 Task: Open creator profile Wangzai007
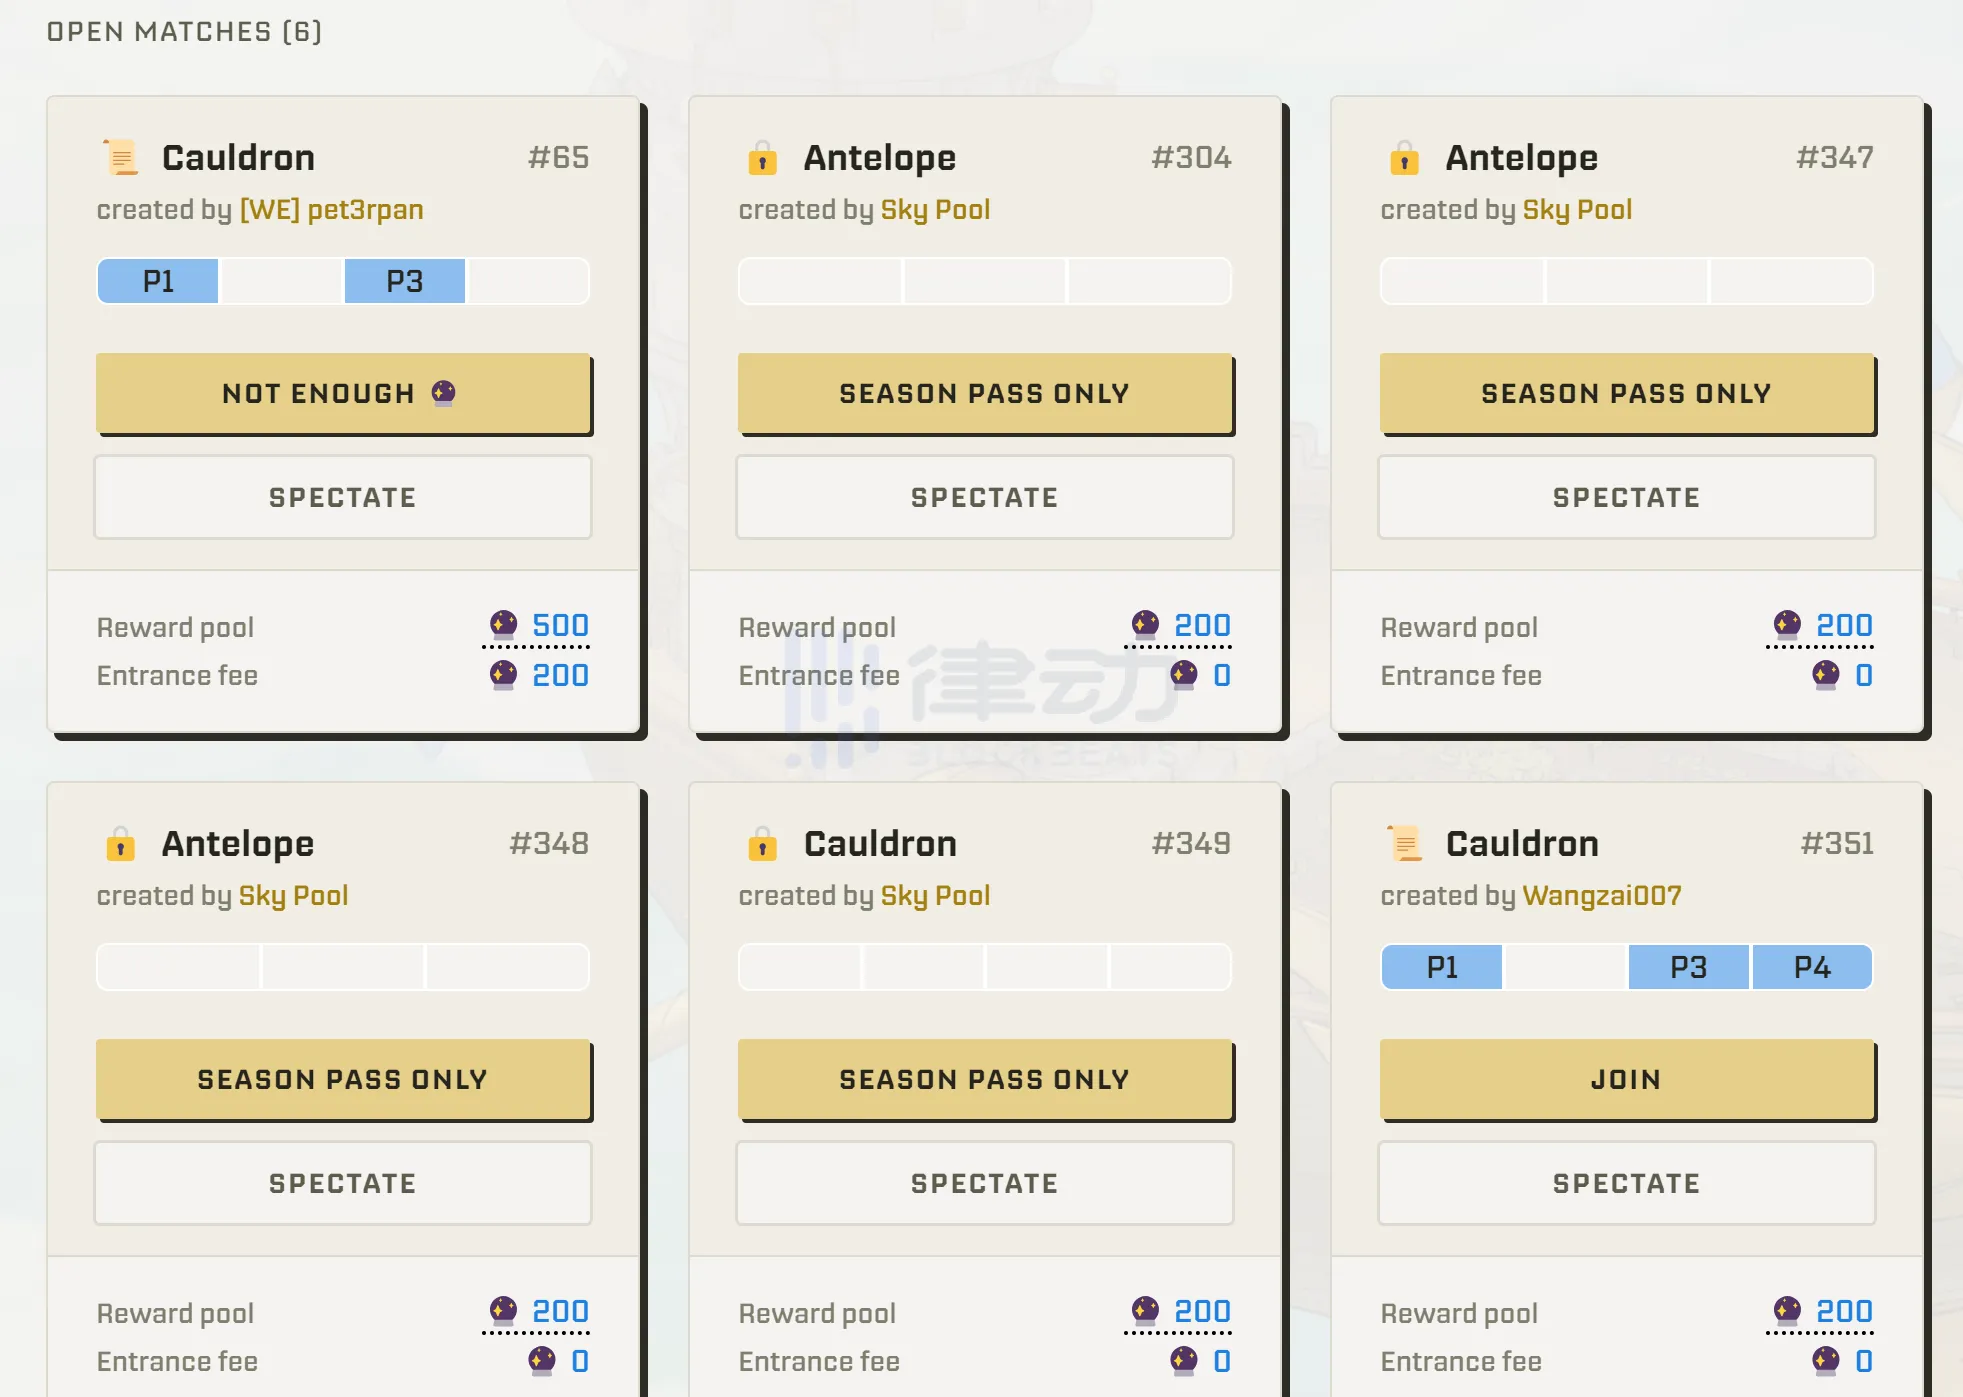pos(1601,896)
